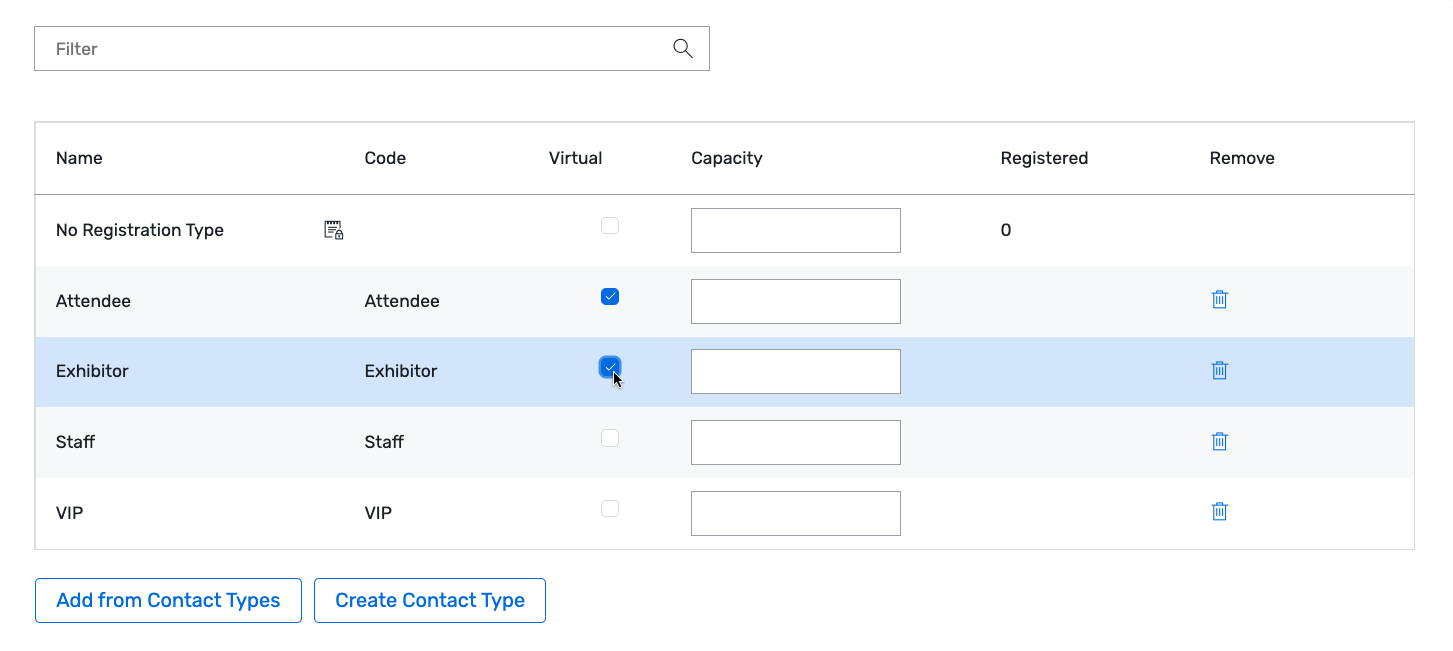Image resolution: width=1453 pixels, height=651 pixels.
Task: Click the Registered count 0
Action: [1006, 230]
